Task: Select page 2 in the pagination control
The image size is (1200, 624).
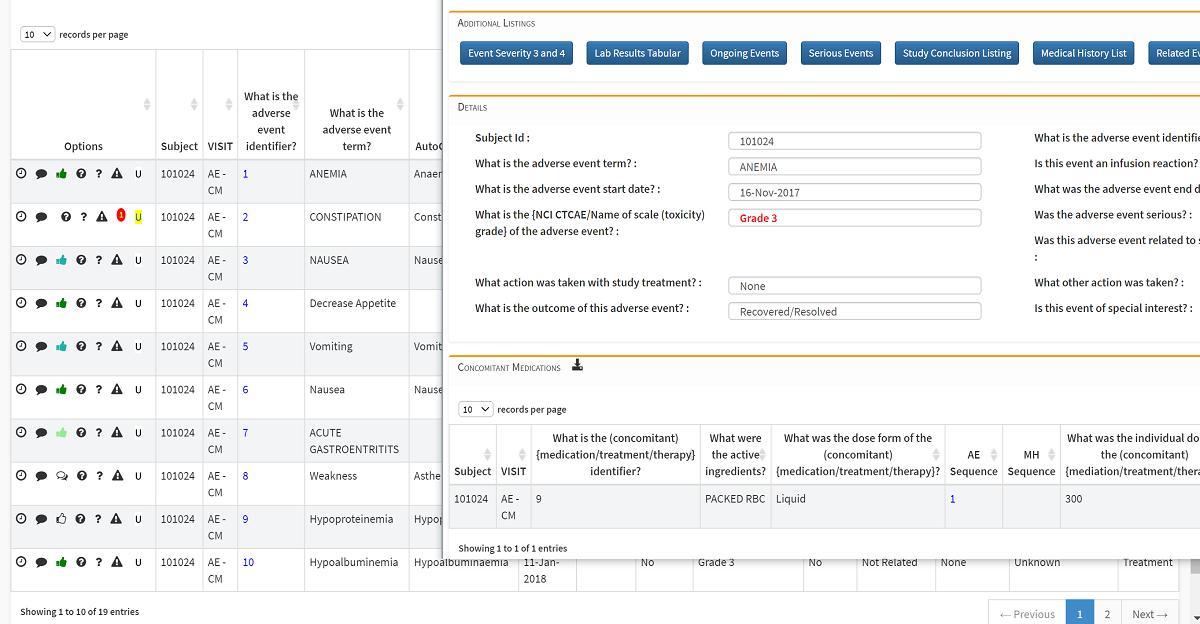Action: [x=1106, y=613]
